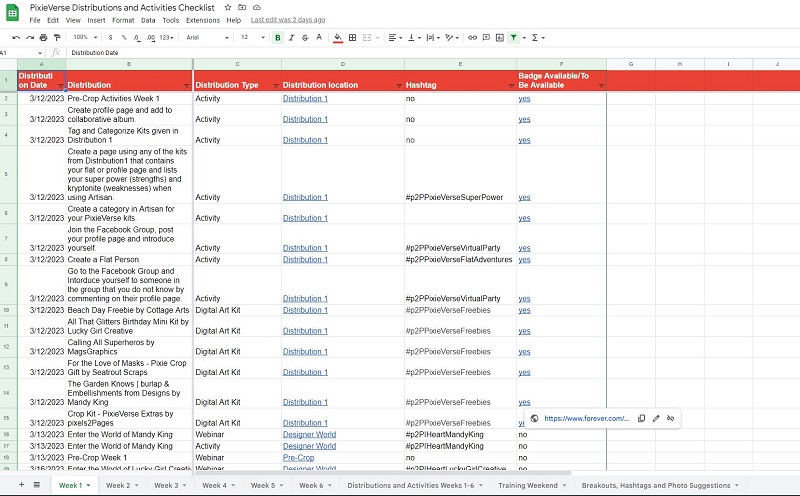Click the insert link icon
The image size is (800, 496).
(x=472, y=38)
